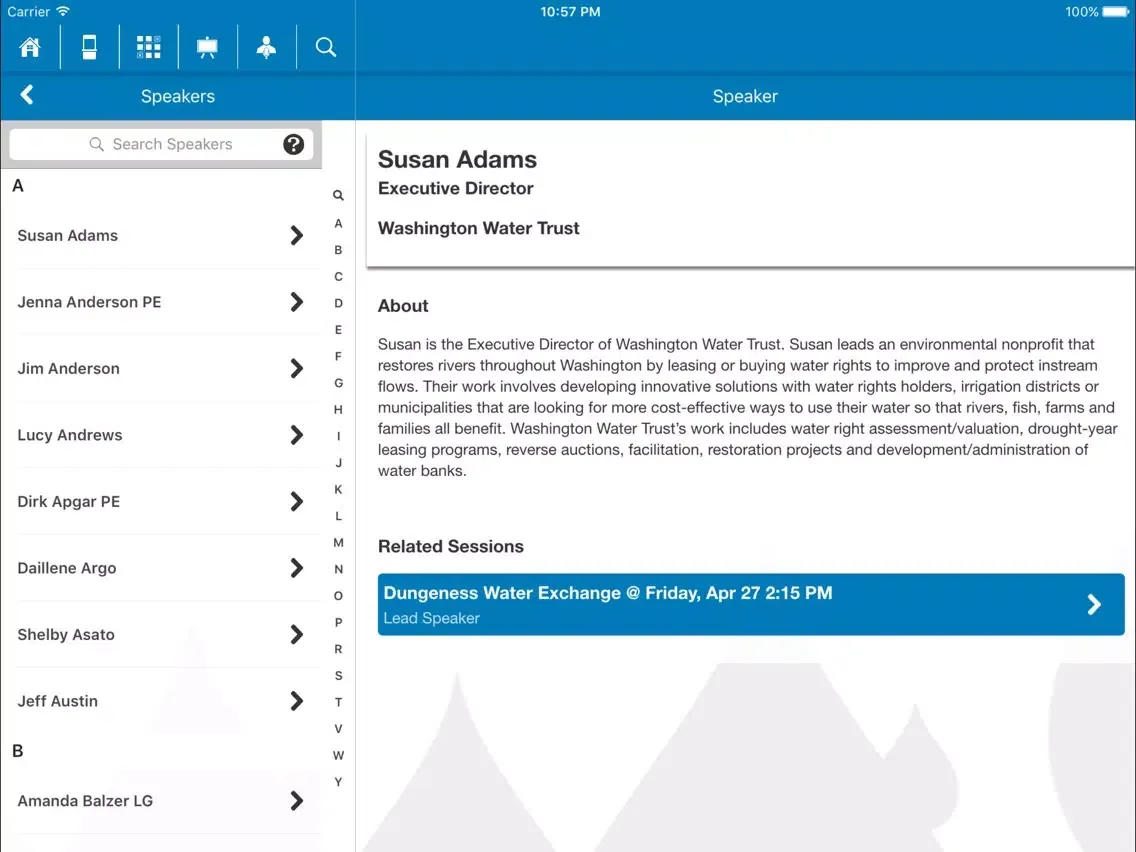Open Susan Adams chevron arrow
The width and height of the screenshot is (1136, 852).
296,235
